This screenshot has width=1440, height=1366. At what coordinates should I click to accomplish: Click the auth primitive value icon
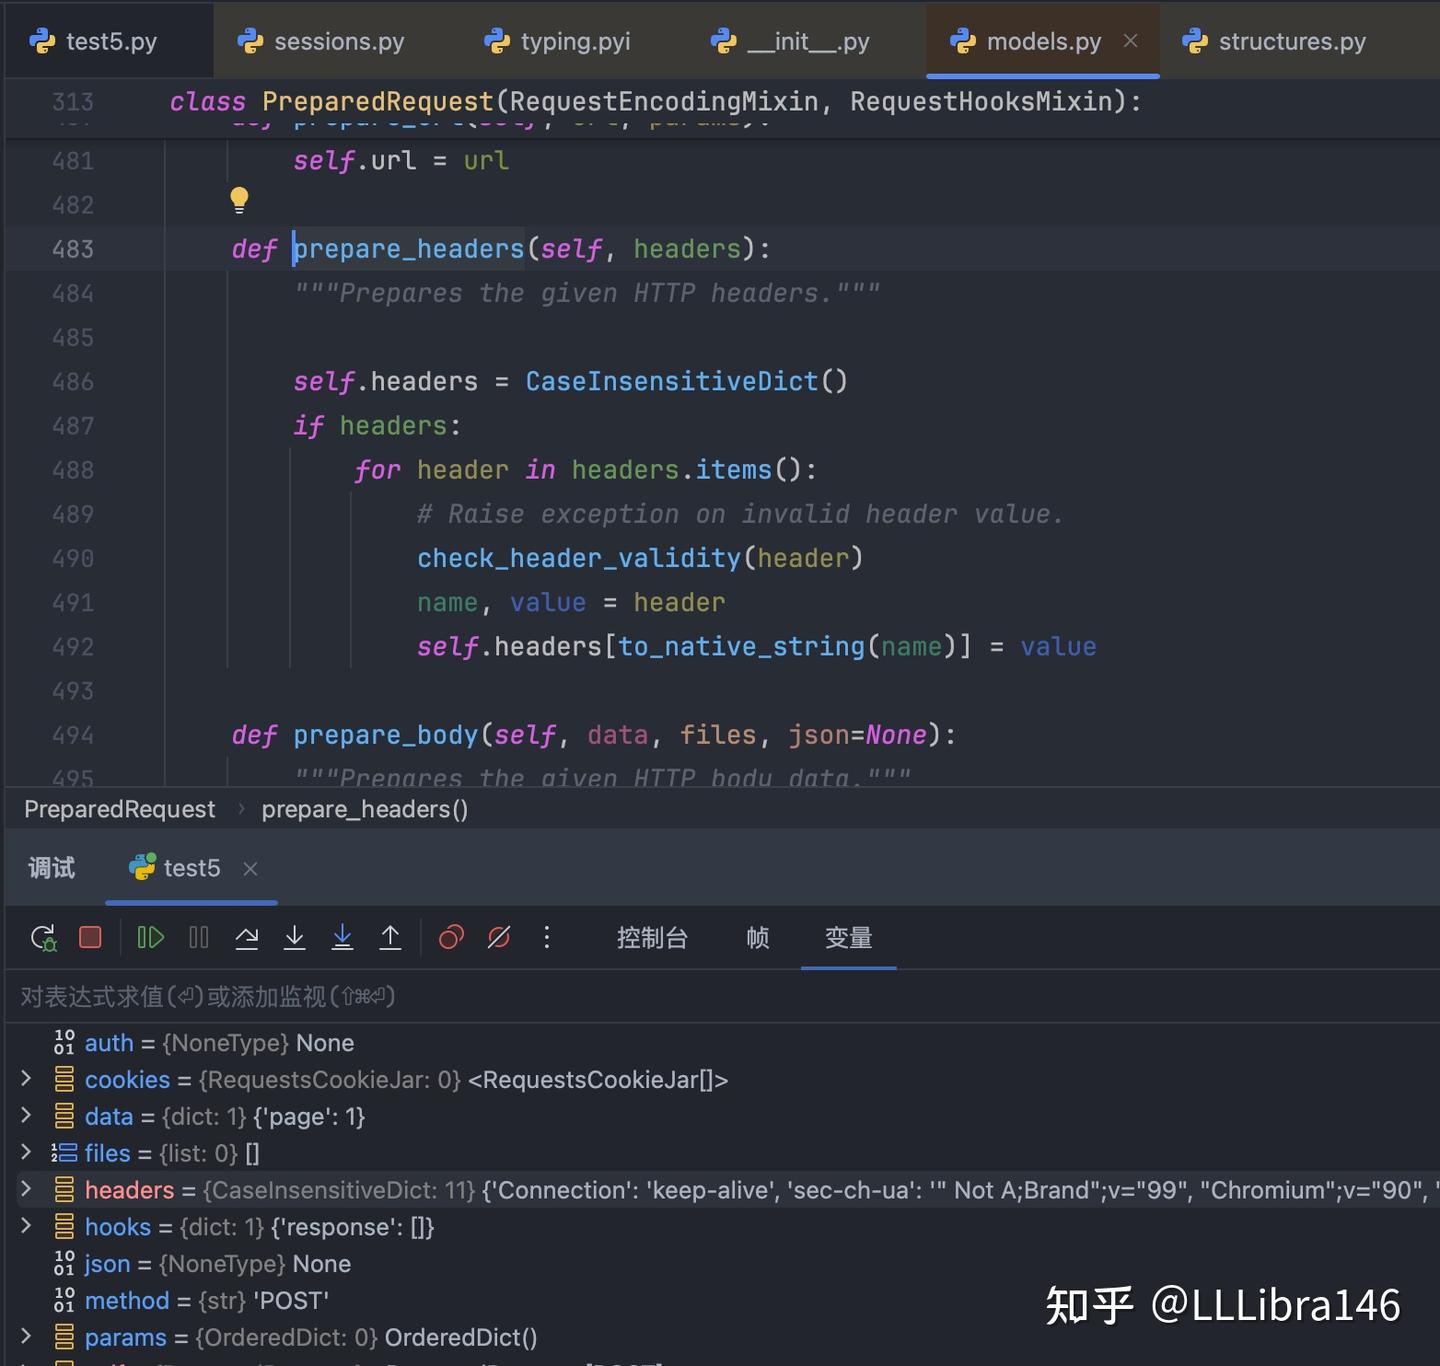click(x=64, y=1043)
